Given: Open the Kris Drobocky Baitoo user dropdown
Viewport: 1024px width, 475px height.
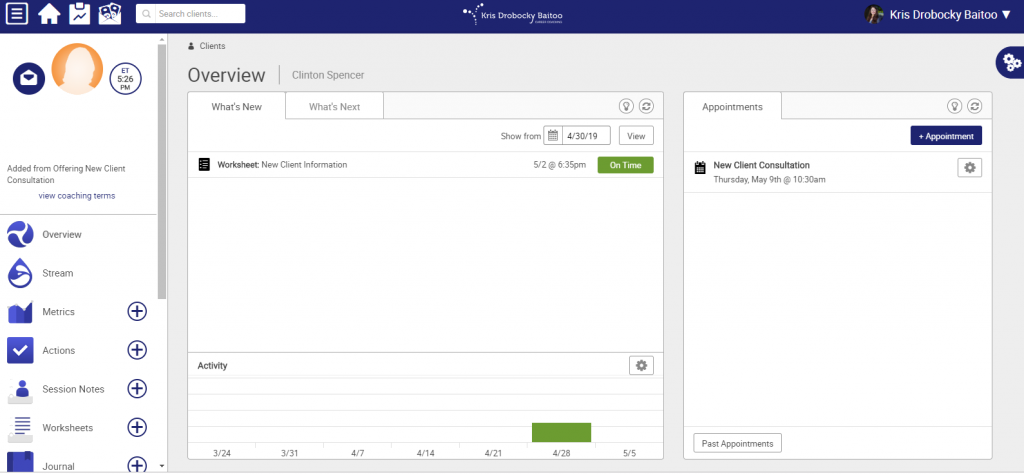Looking at the screenshot, I should (x=950, y=14).
